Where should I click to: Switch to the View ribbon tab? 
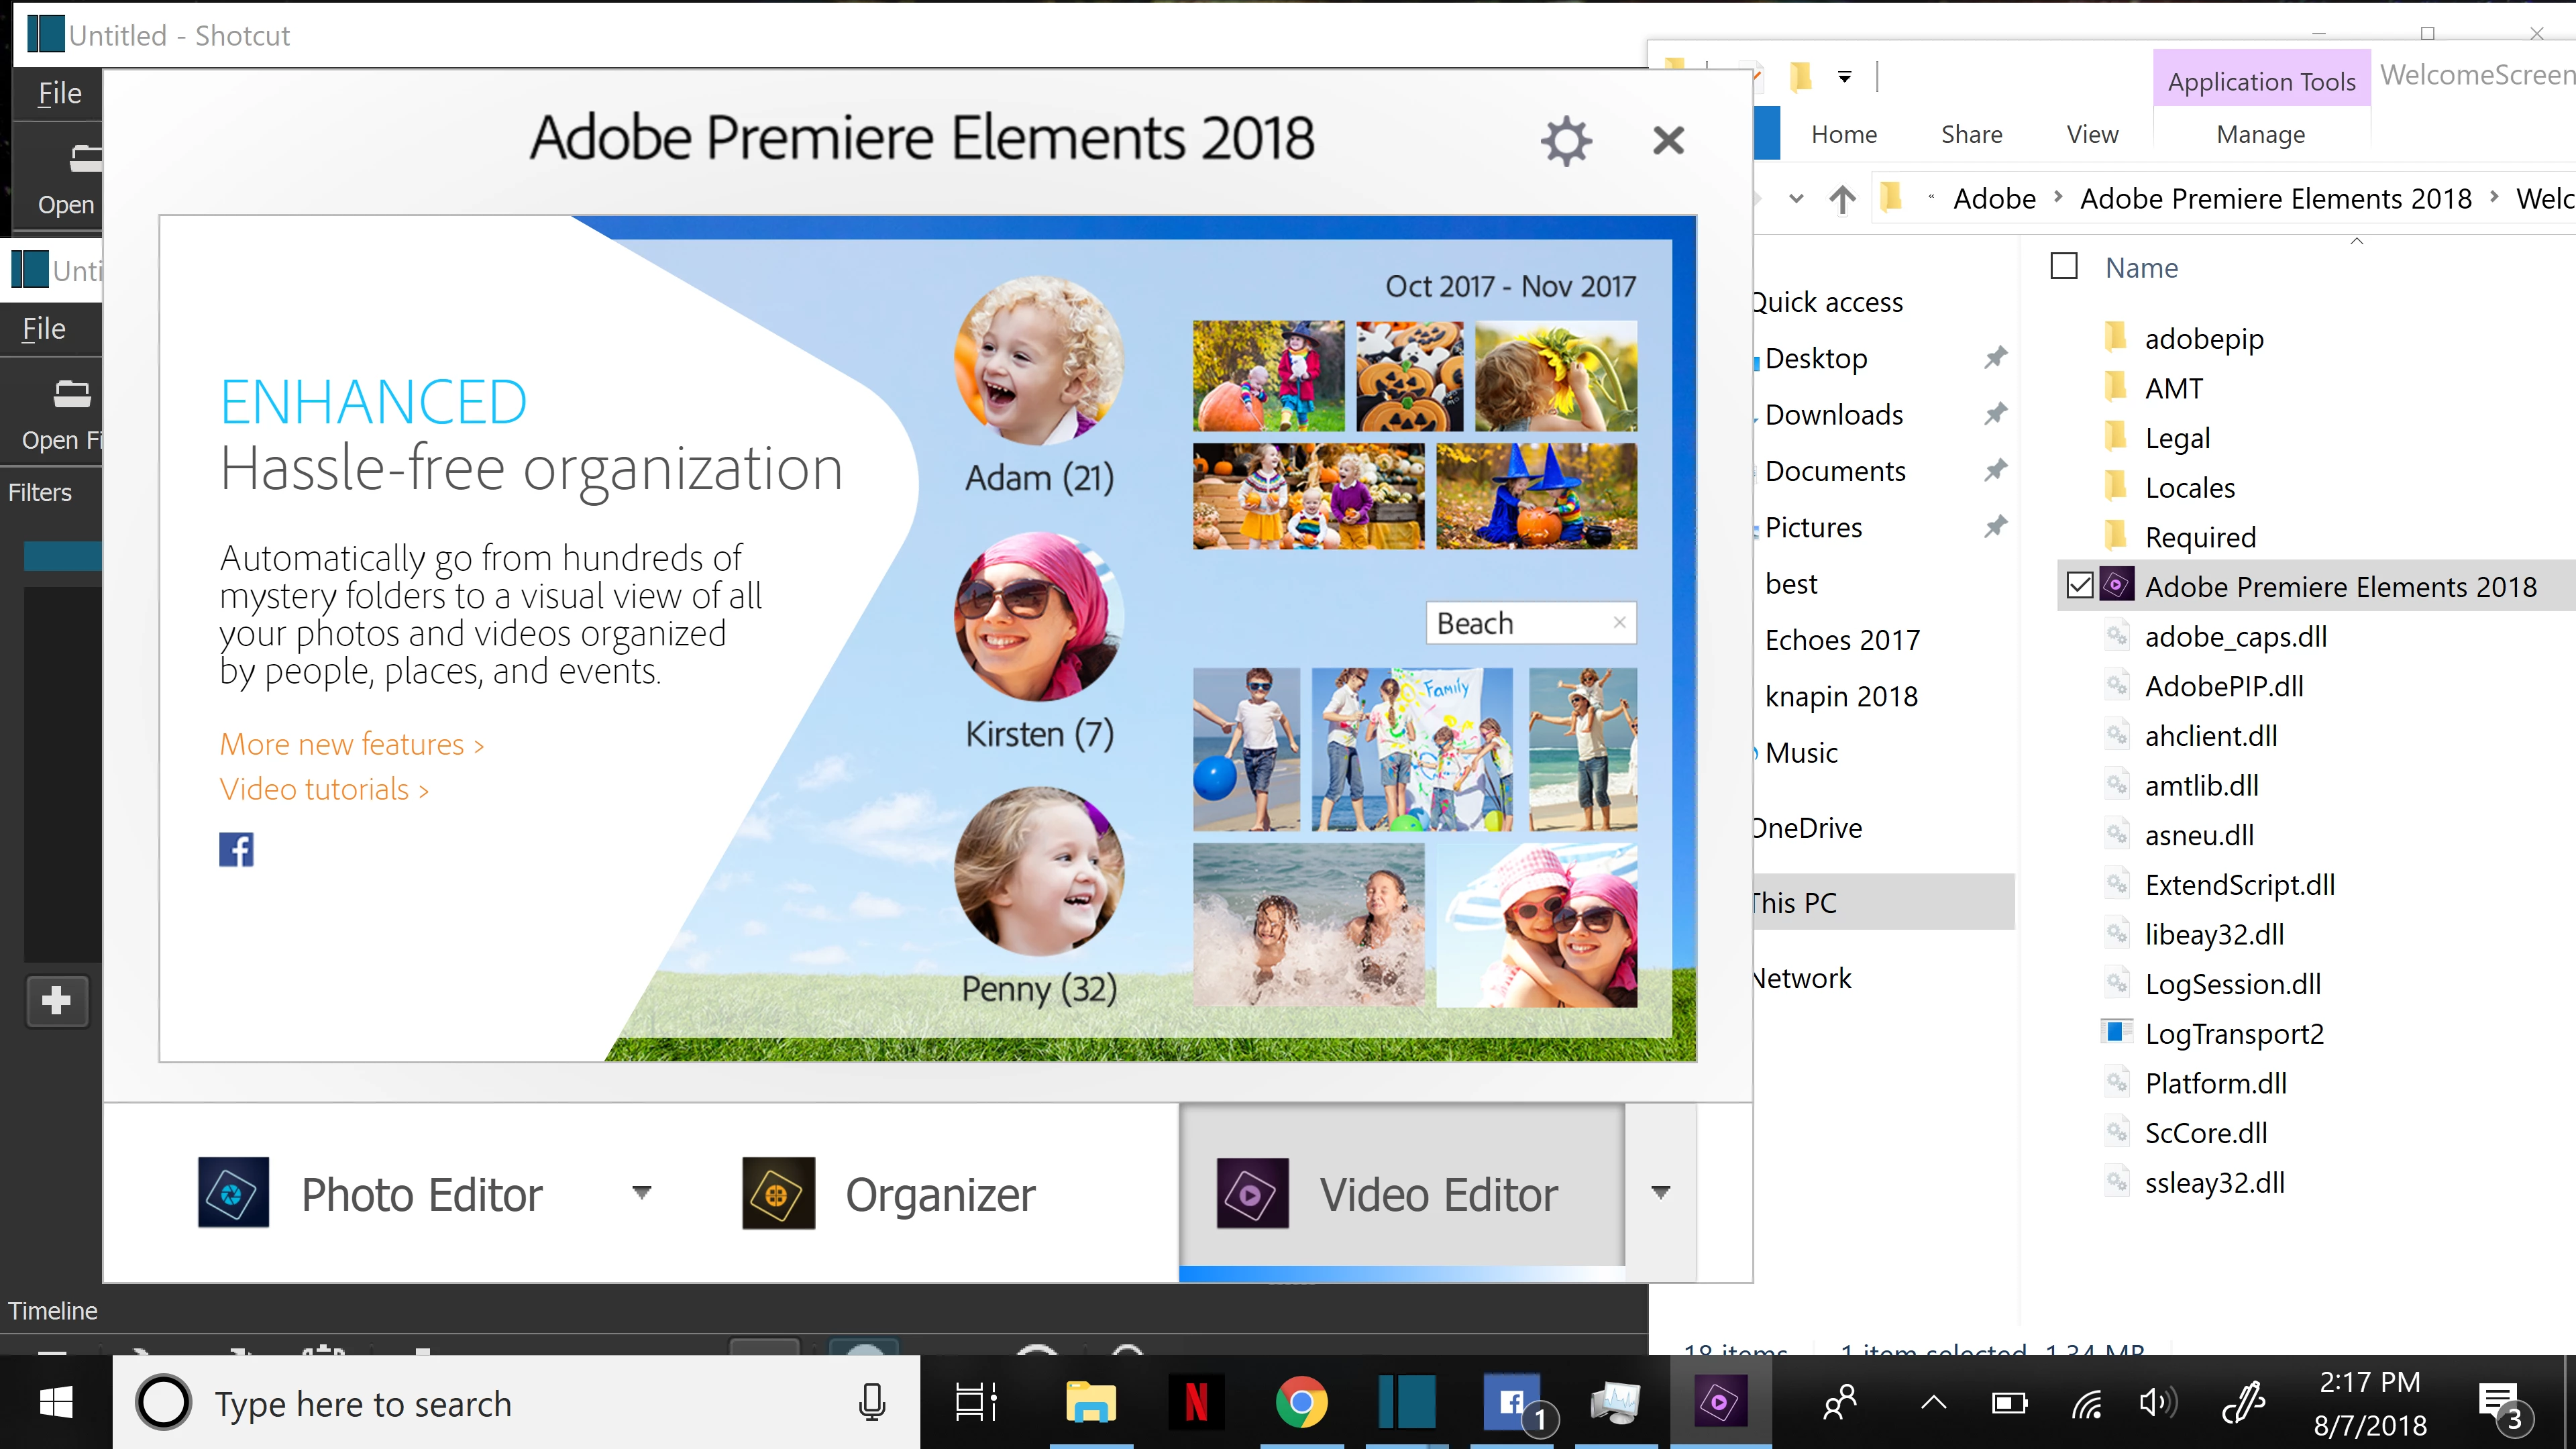(x=2092, y=135)
